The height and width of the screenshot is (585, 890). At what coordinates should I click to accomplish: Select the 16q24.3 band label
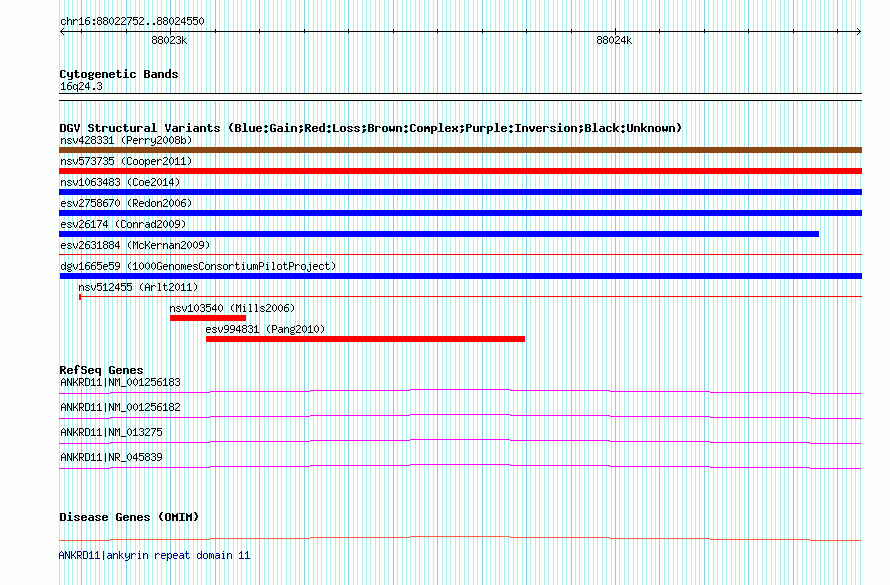click(x=81, y=87)
